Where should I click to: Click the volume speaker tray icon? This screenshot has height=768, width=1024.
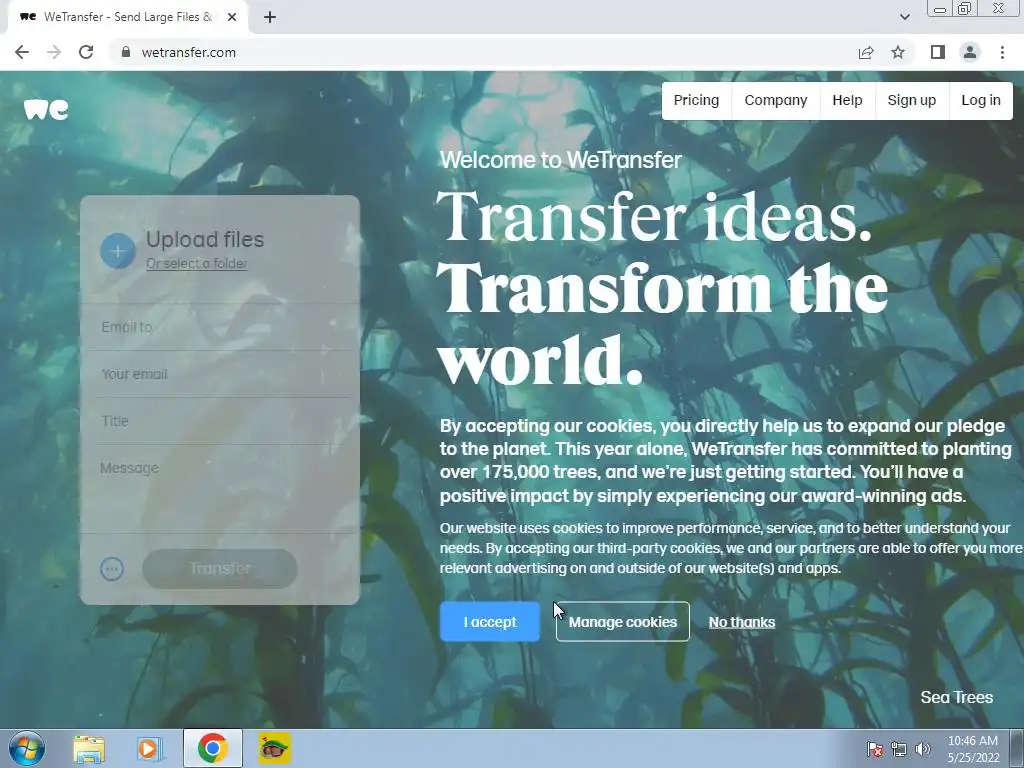click(923, 749)
